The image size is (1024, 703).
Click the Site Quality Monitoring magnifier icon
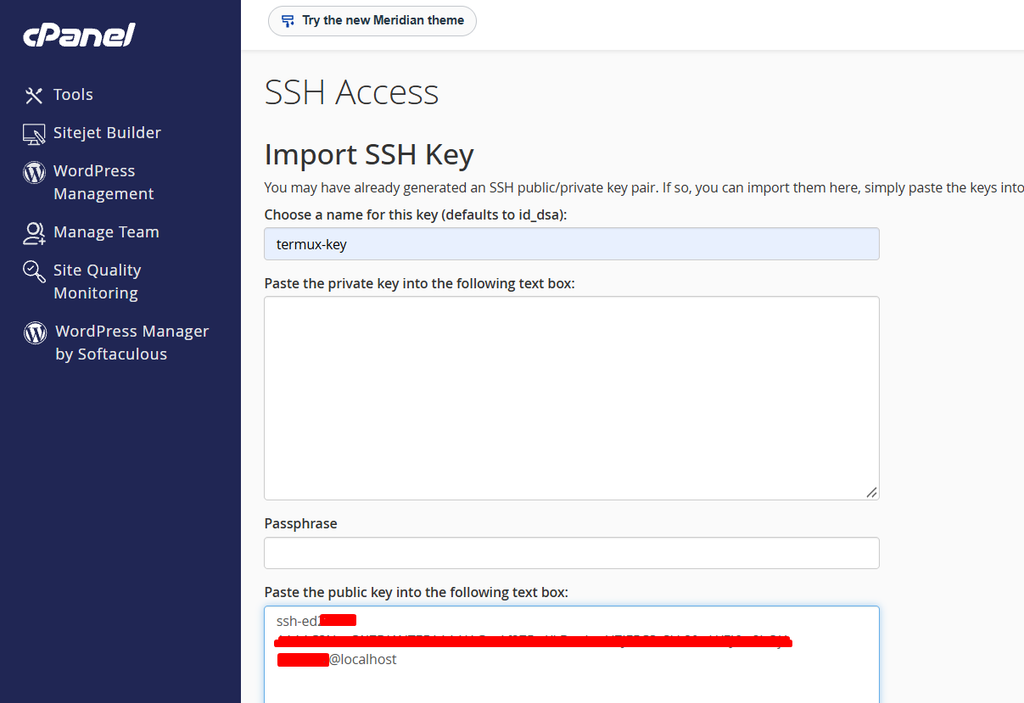pos(34,271)
